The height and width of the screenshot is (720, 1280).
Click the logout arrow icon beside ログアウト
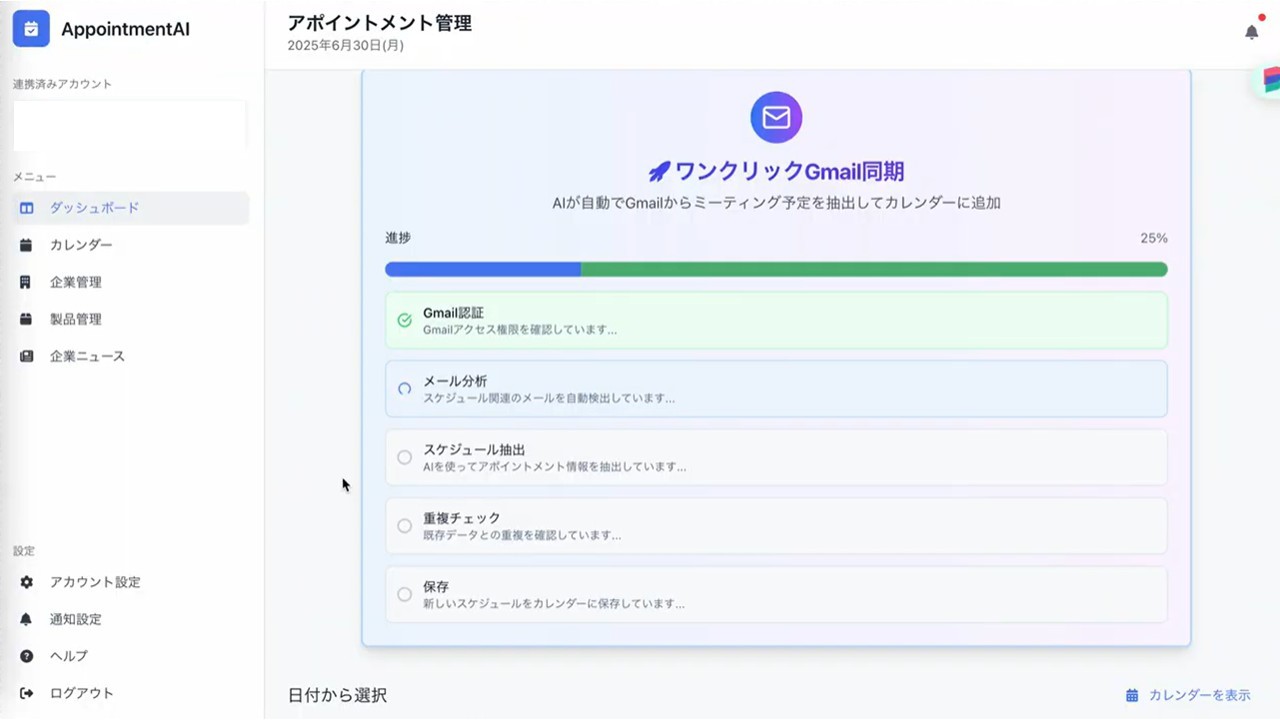coord(26,693)
